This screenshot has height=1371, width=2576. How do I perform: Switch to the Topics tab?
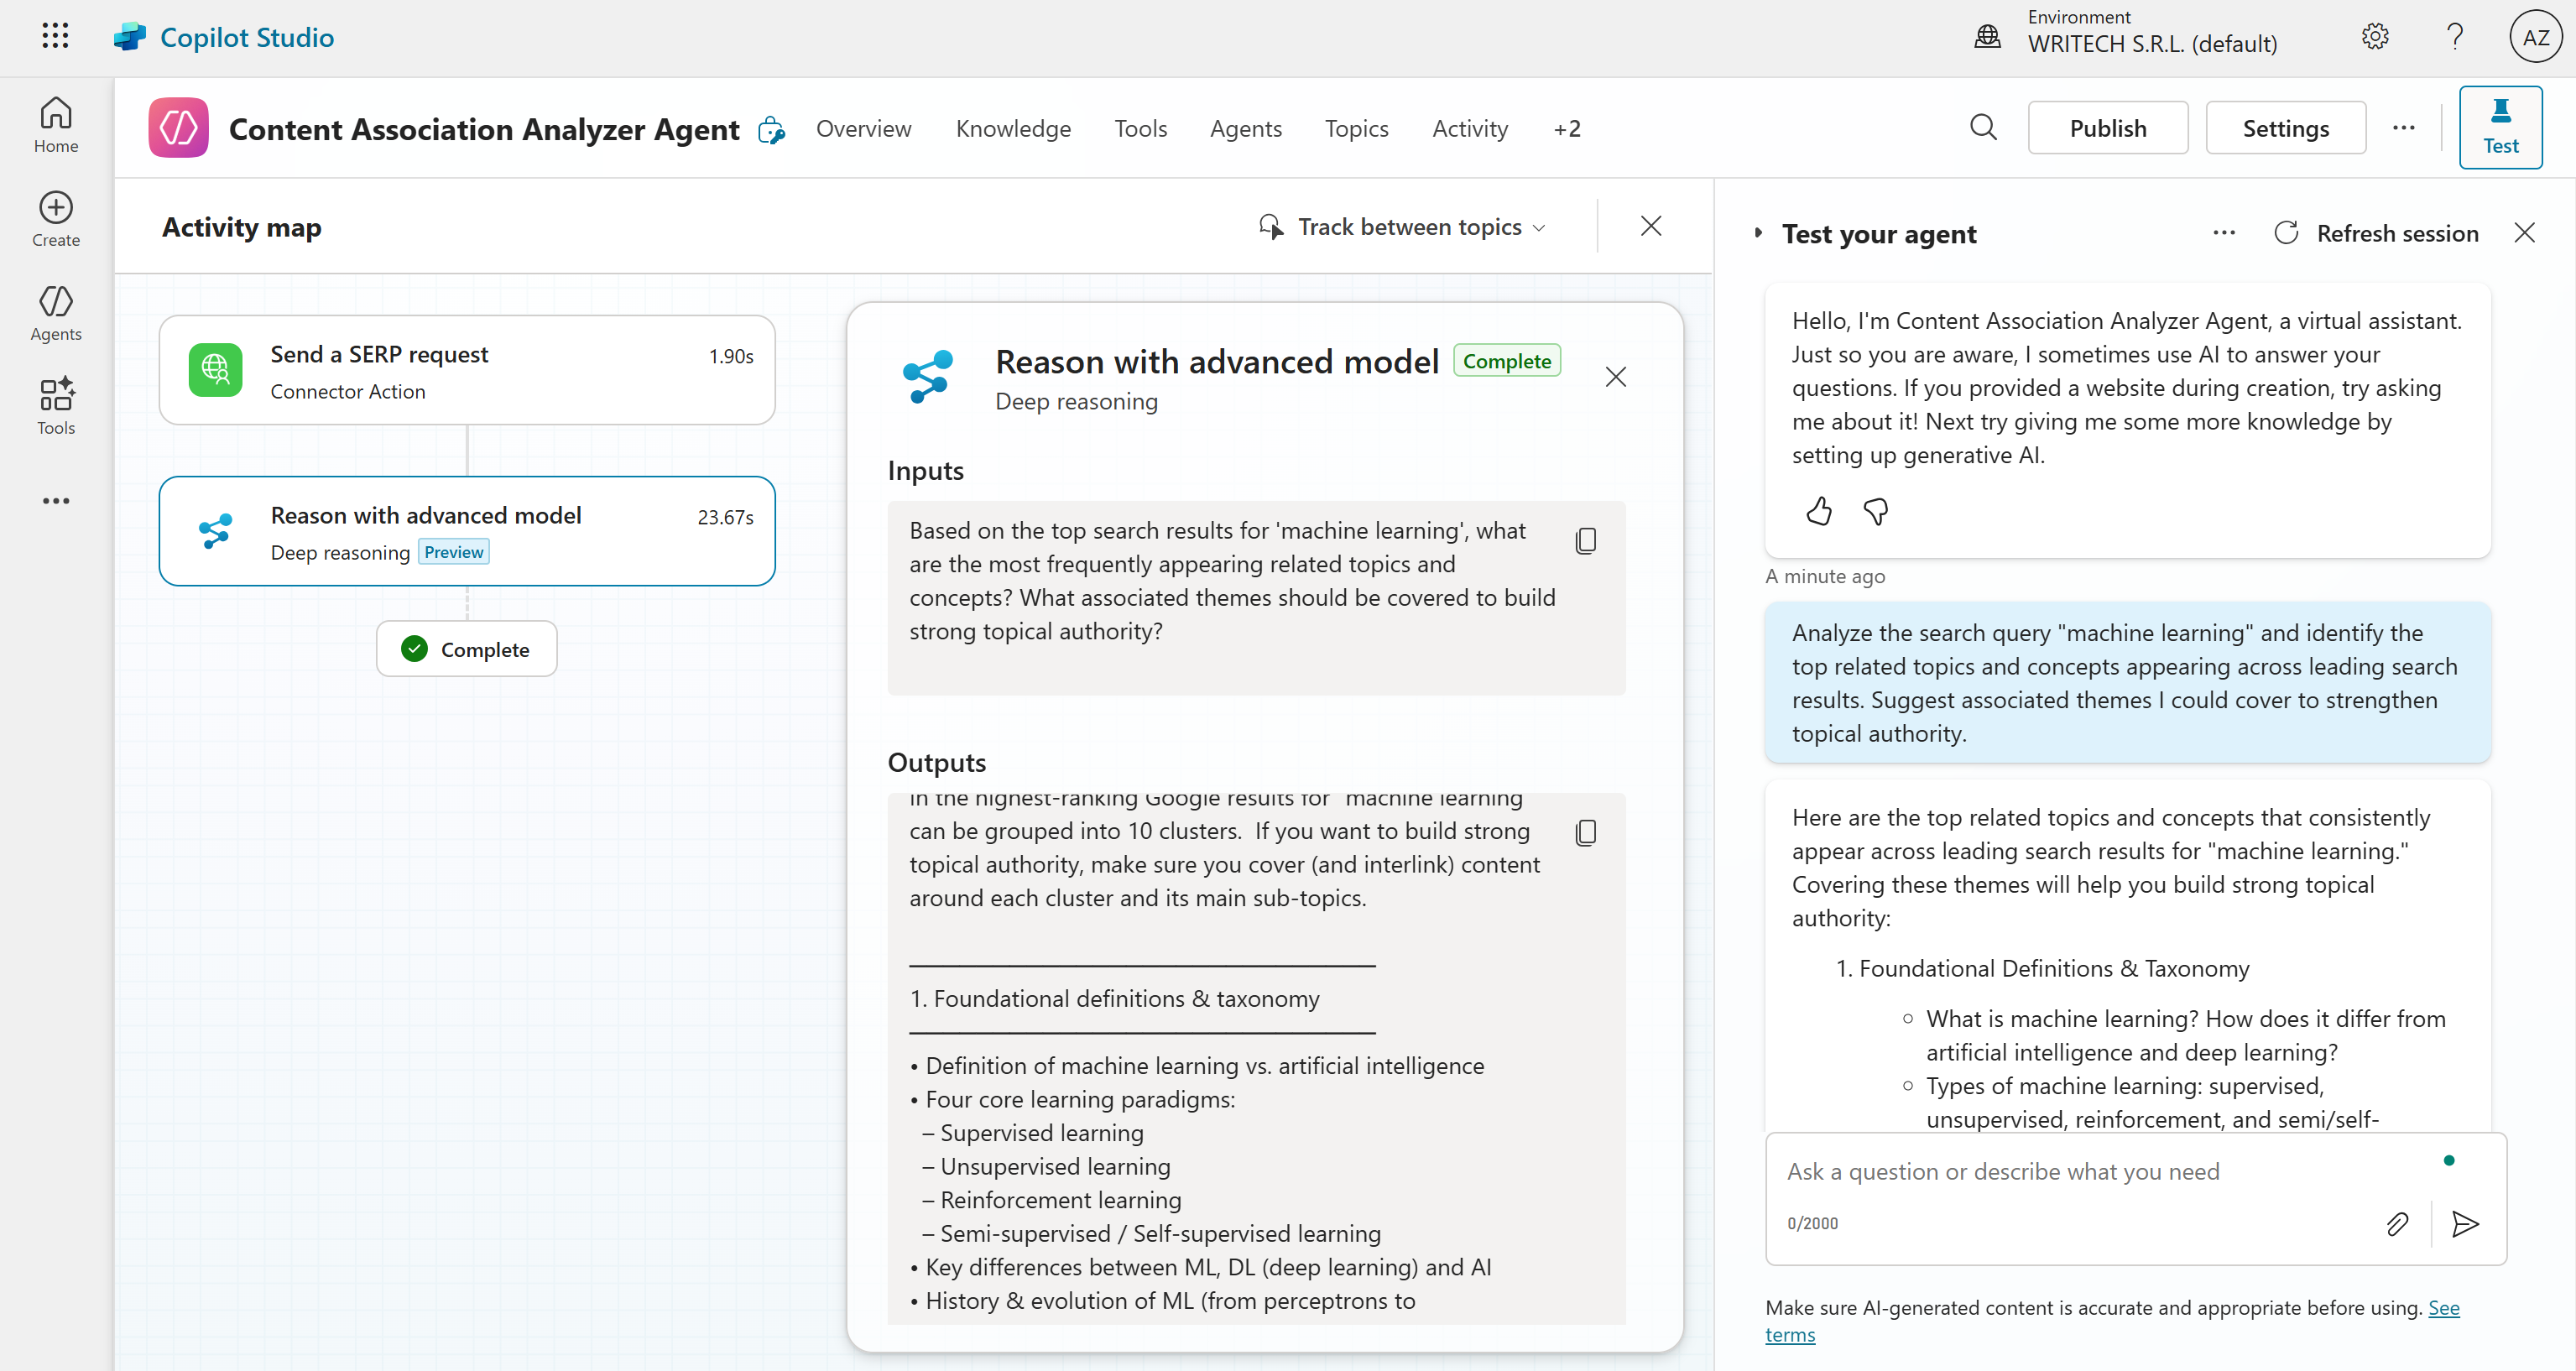(1355, 129)
